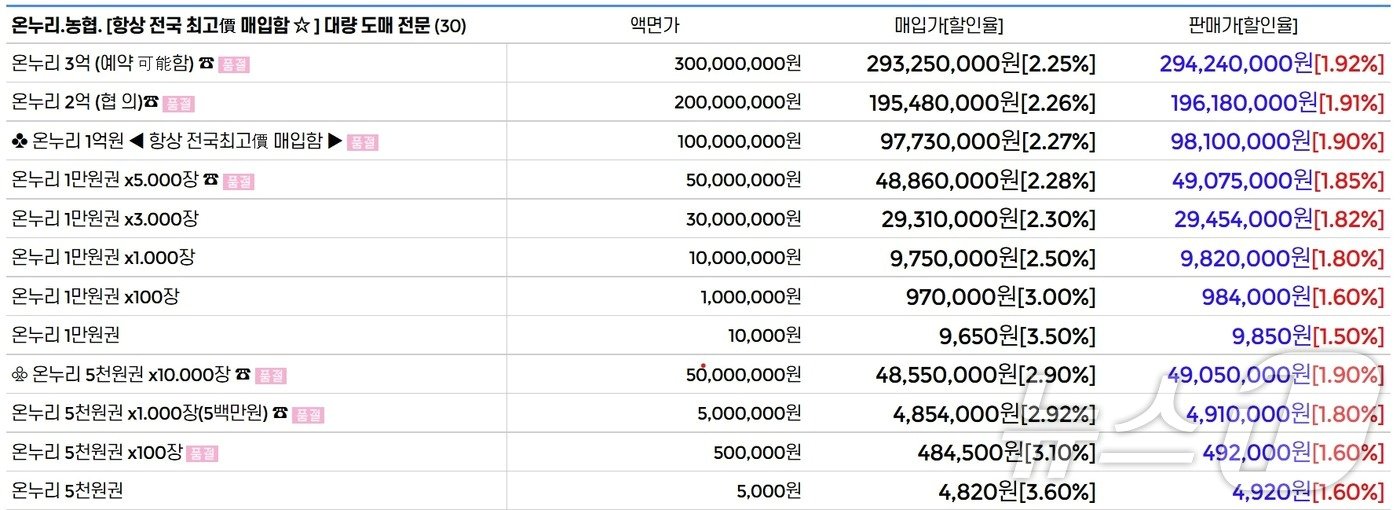Click selling price 4,910,000원[1.80%]
1400x510 pixels.
(1285, 414)
